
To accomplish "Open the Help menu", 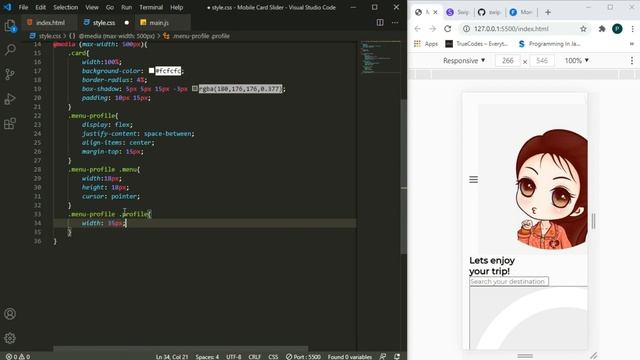I will 176,7.
